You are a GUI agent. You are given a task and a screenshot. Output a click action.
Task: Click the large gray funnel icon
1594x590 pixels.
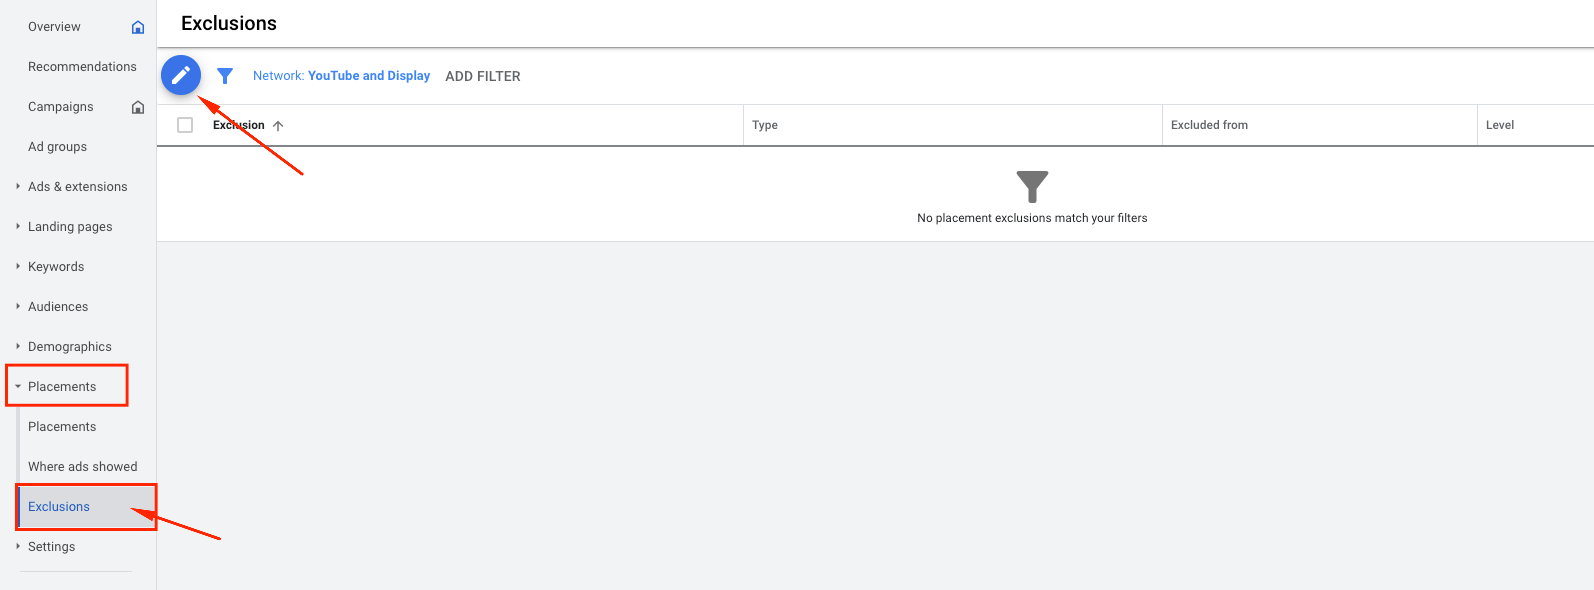click(x=1032, y=187)
